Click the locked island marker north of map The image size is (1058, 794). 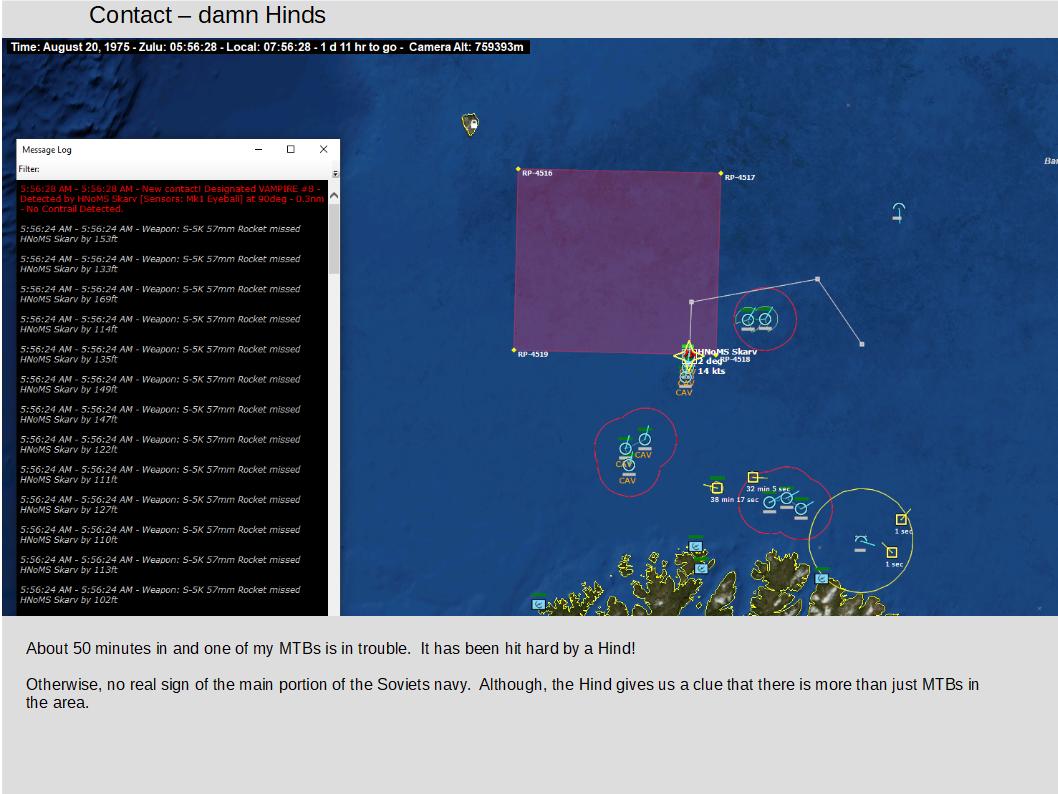click(x=470, y=124)
